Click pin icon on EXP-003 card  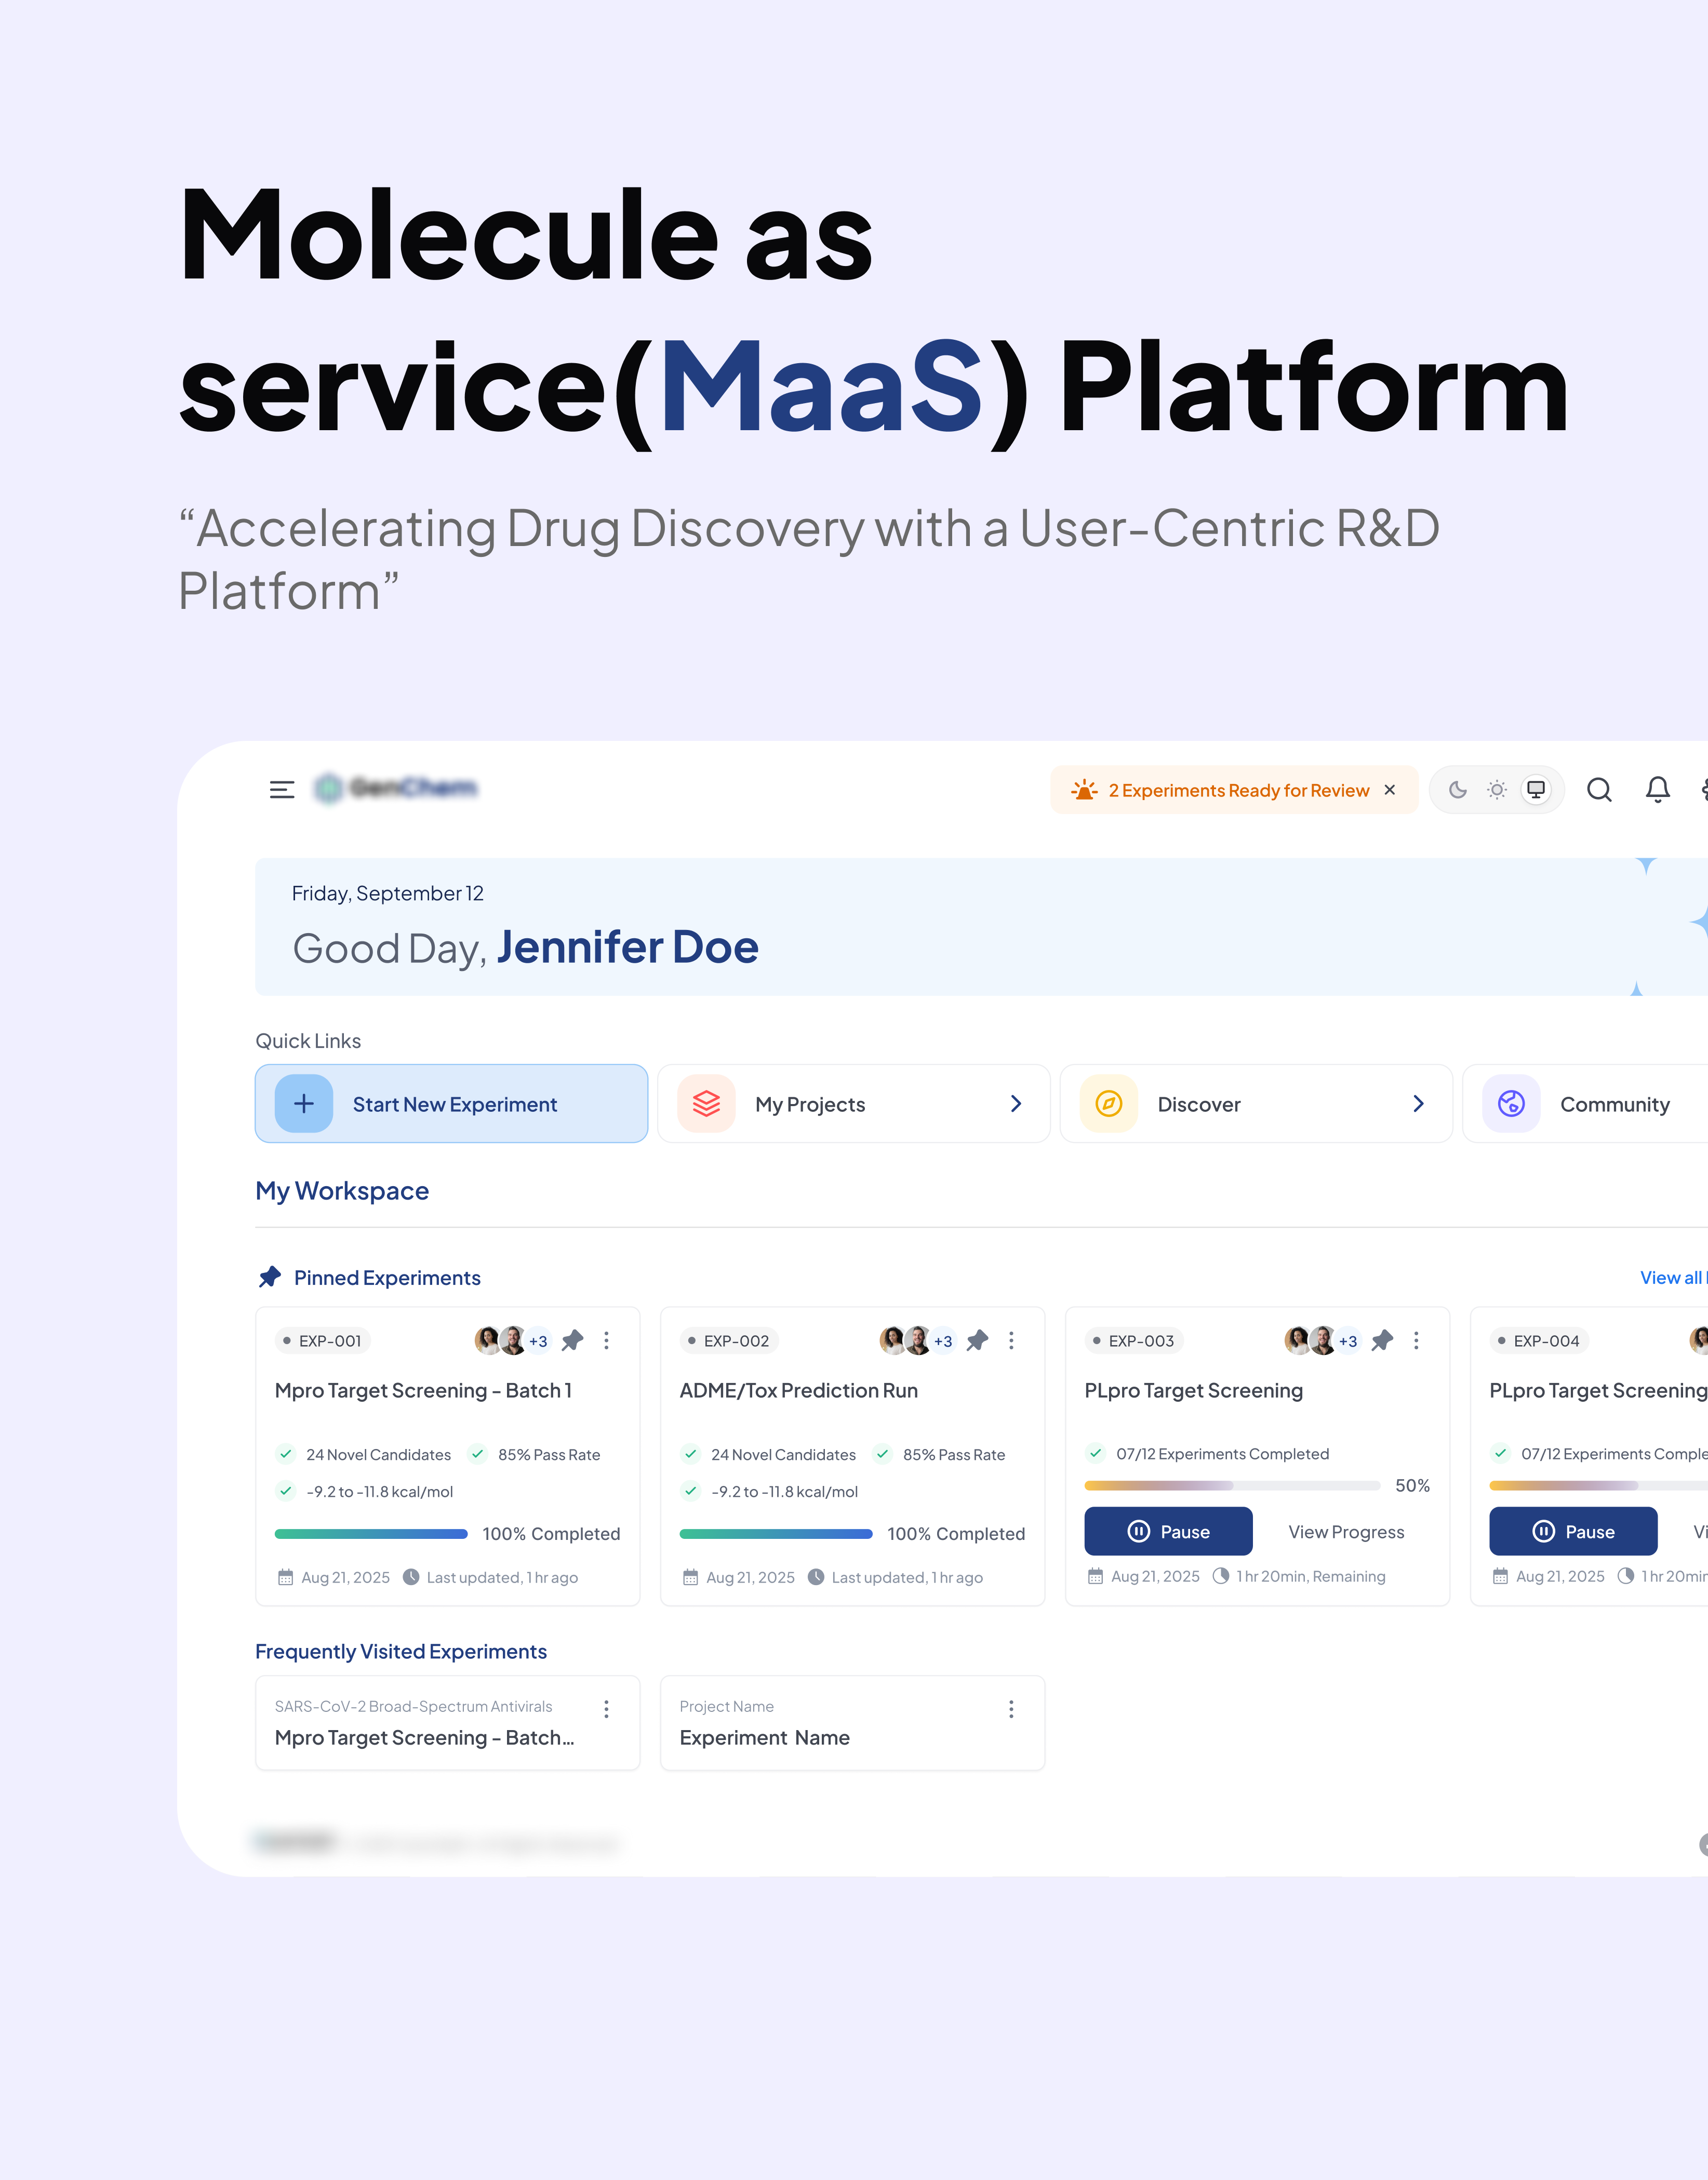1382,1341
